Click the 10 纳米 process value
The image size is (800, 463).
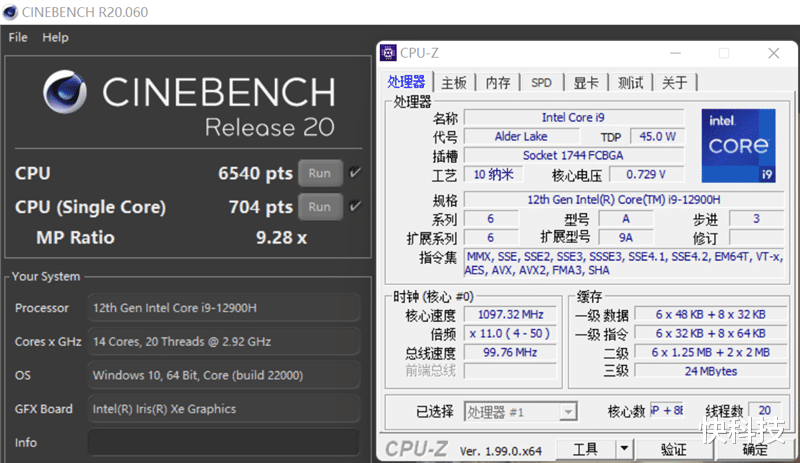point(493,175)
